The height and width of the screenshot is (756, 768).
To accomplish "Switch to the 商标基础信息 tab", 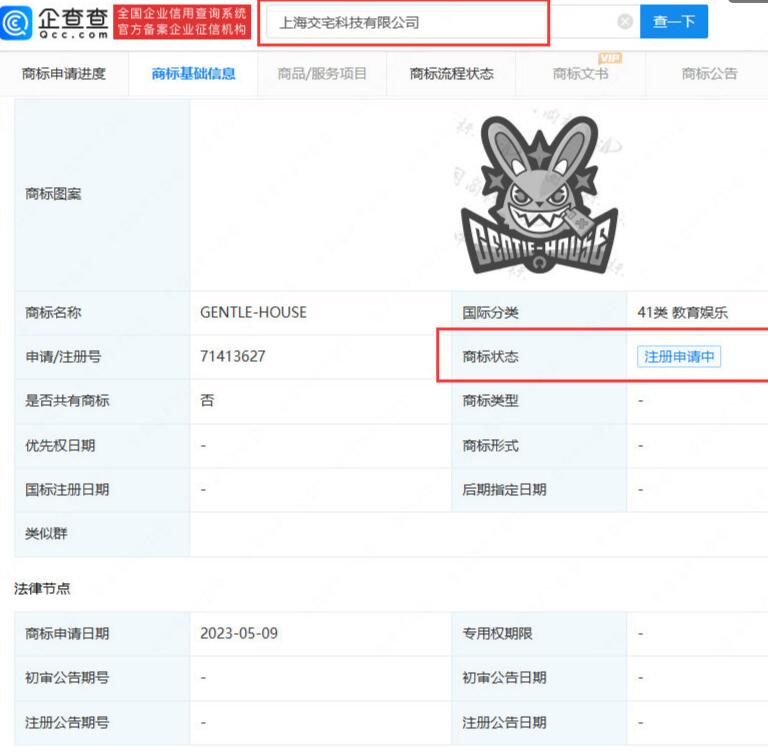I will [193, 74].
